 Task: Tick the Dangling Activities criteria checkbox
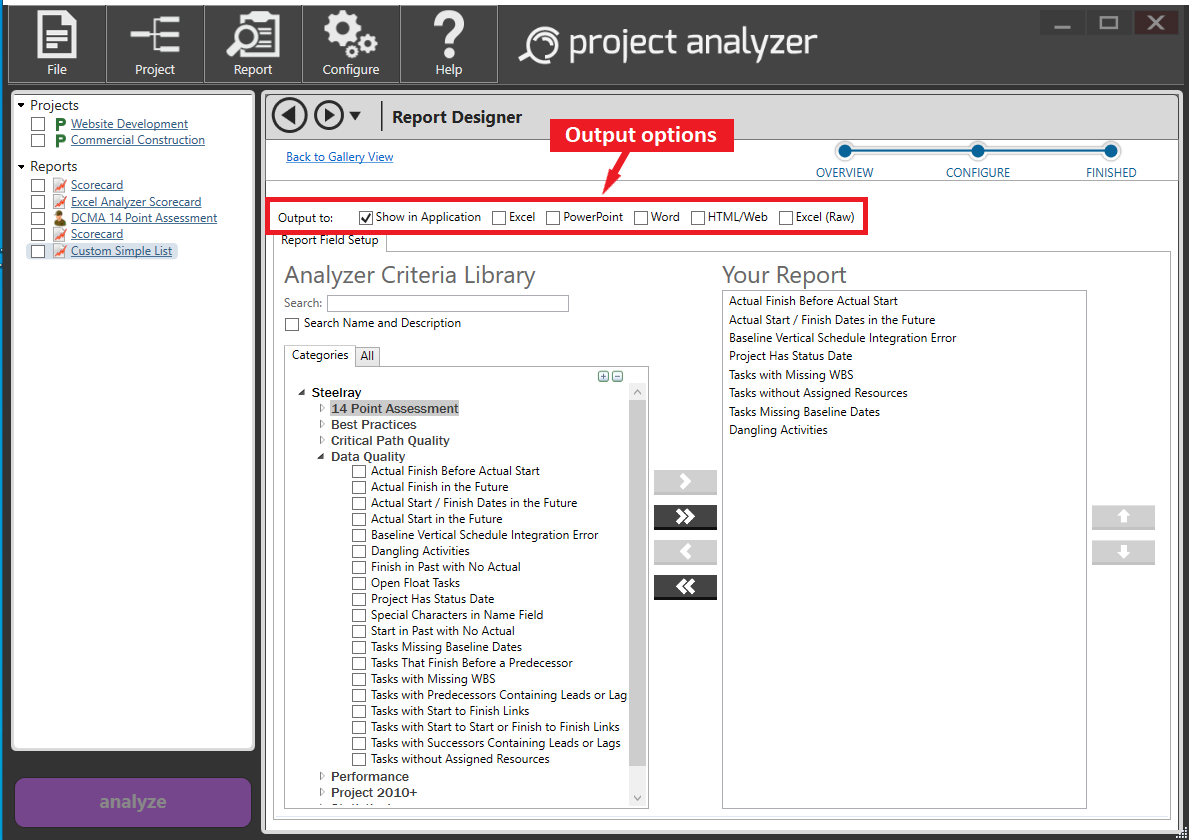pyautogui.click(x=359, y=551)
